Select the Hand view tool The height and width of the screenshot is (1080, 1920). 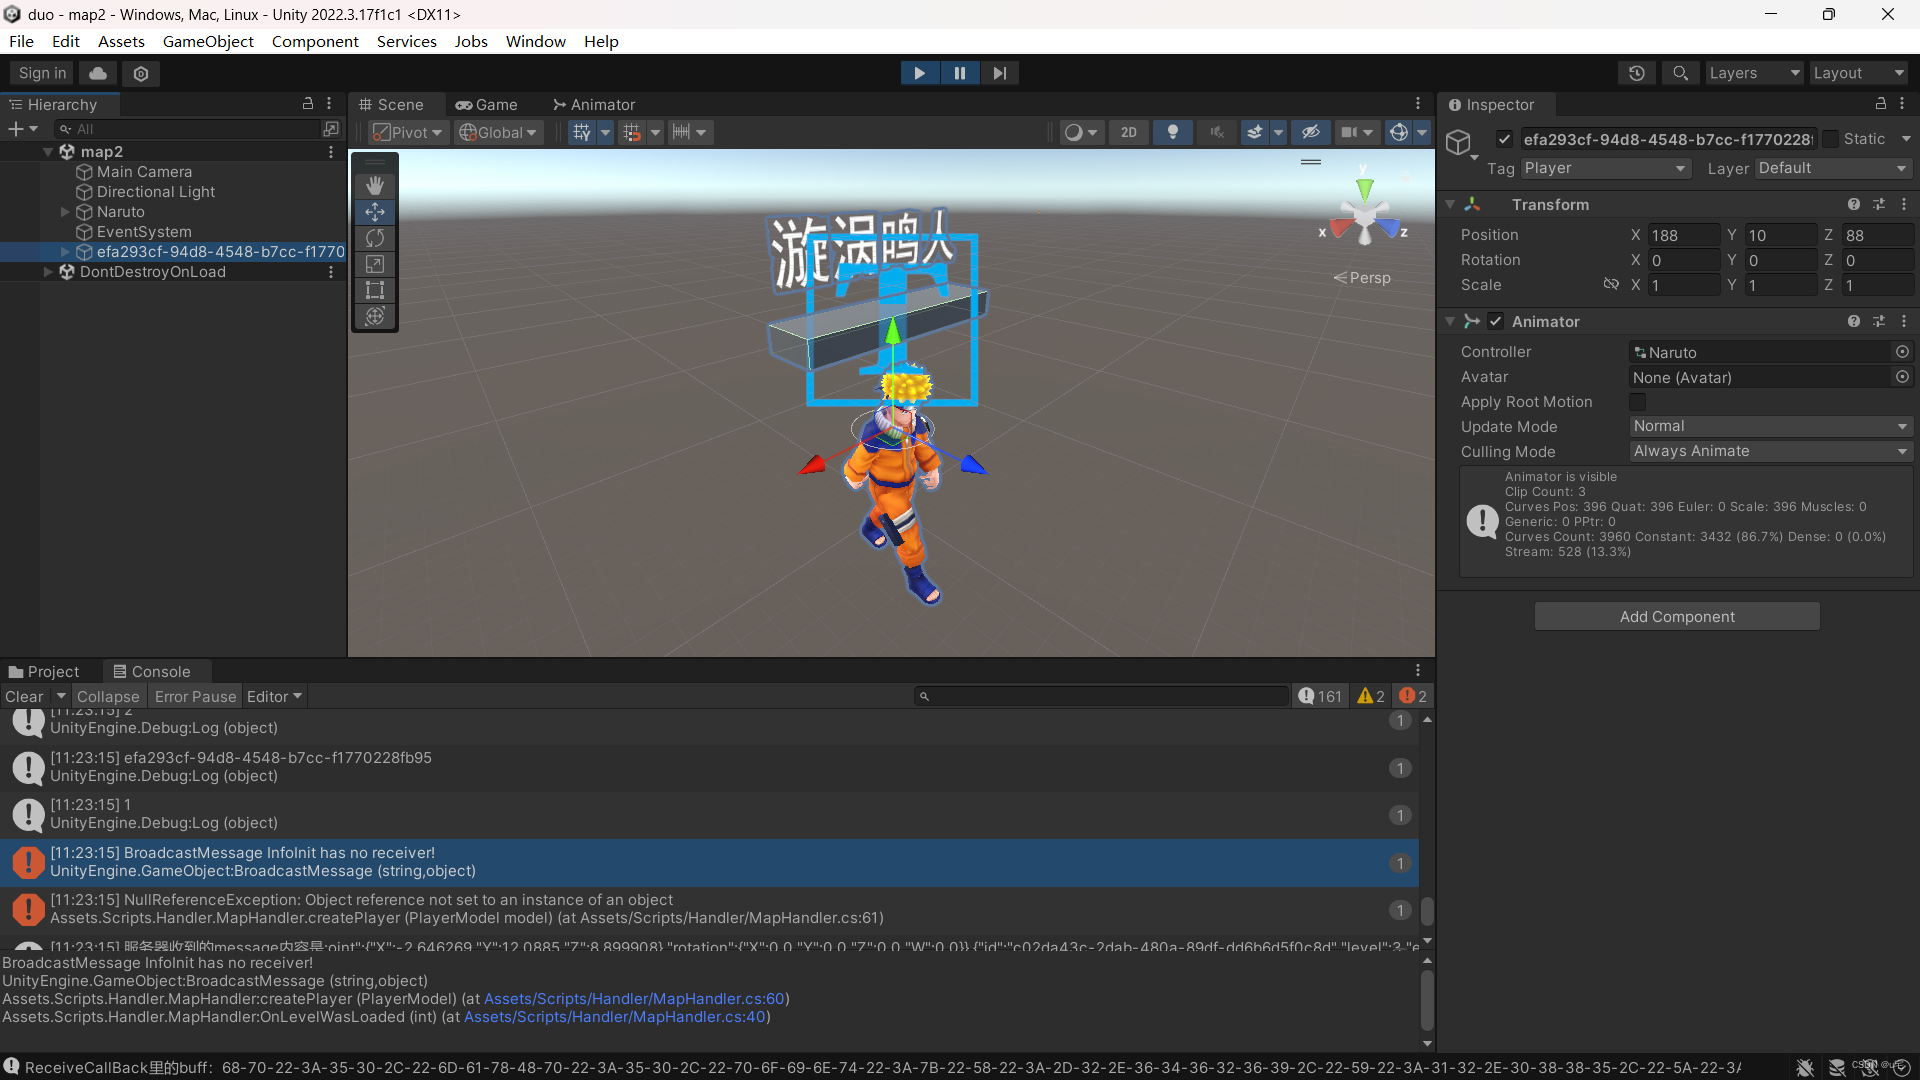click(375, 186)
